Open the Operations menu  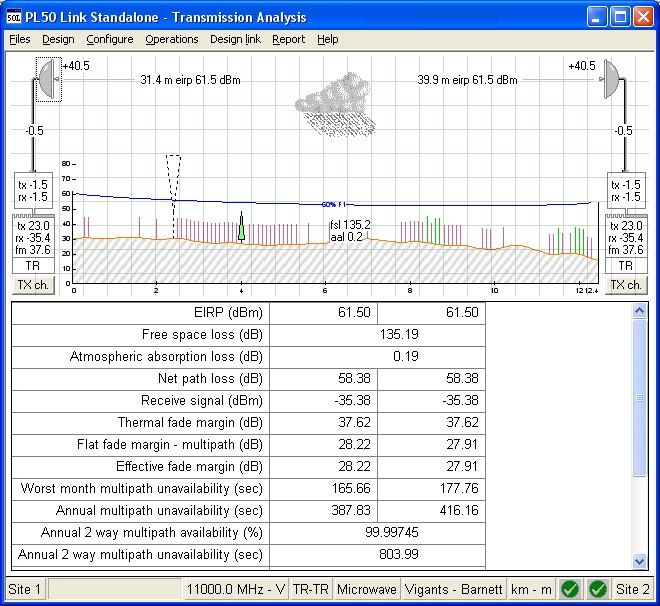tap(172, 40)
